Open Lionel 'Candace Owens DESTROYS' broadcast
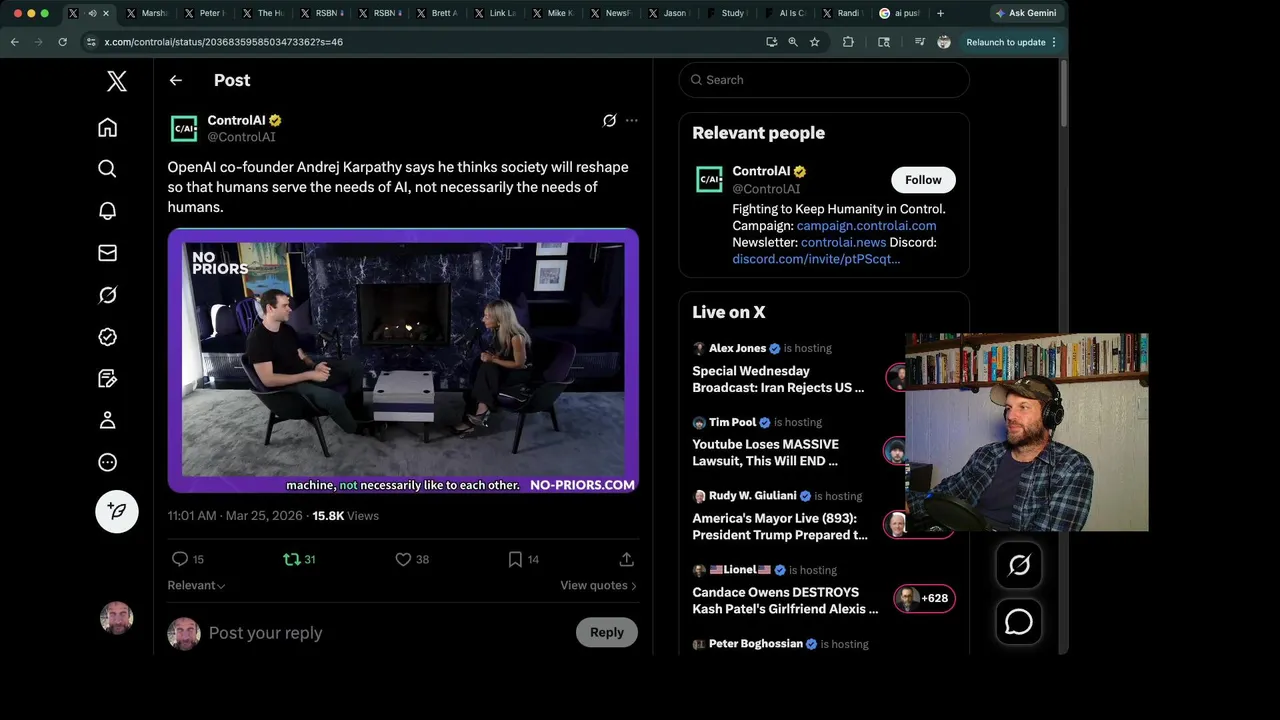Viewport: 1280px width, 720px height. pyautogui.click(x=785, y=600)
